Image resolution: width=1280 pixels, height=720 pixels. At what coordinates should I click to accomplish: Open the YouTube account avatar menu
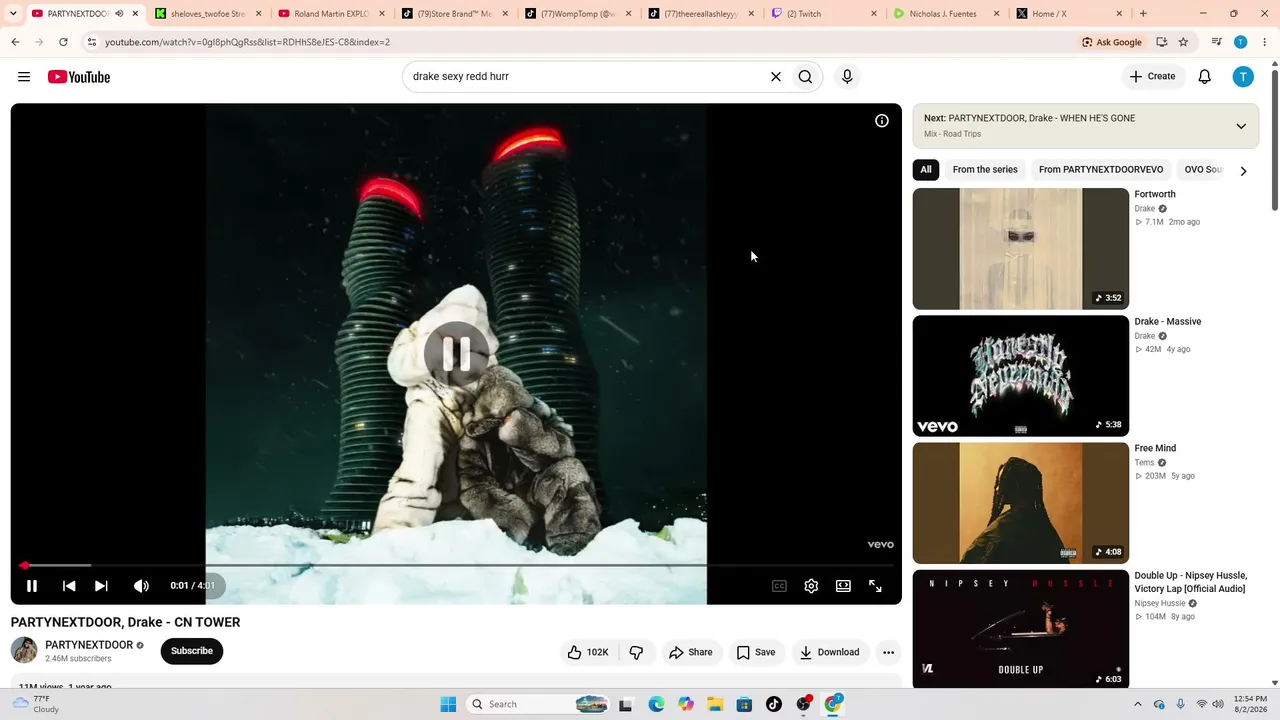coord(1243,77)
